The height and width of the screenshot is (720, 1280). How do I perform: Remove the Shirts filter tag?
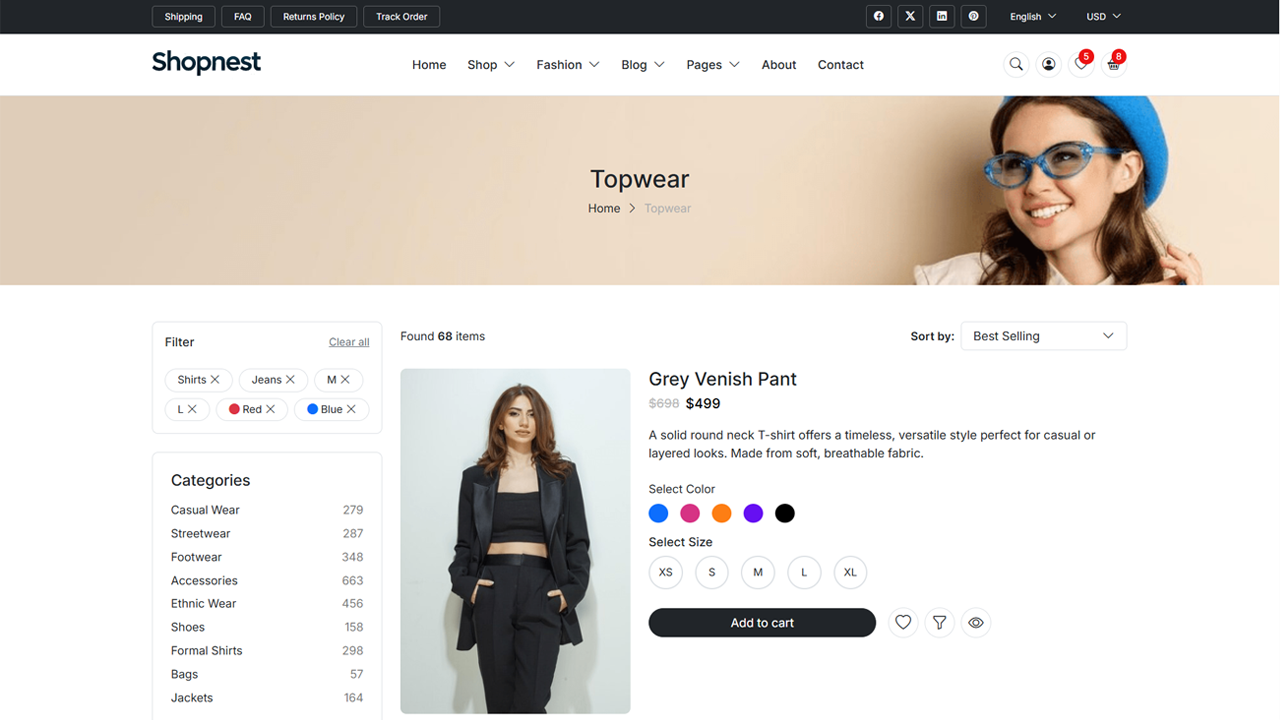(x=215, y=380)
